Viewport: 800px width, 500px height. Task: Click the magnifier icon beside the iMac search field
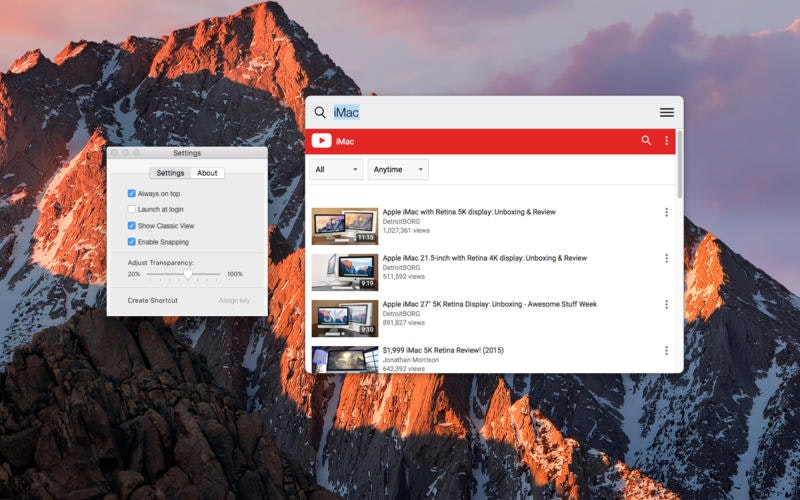click(320, 112)
